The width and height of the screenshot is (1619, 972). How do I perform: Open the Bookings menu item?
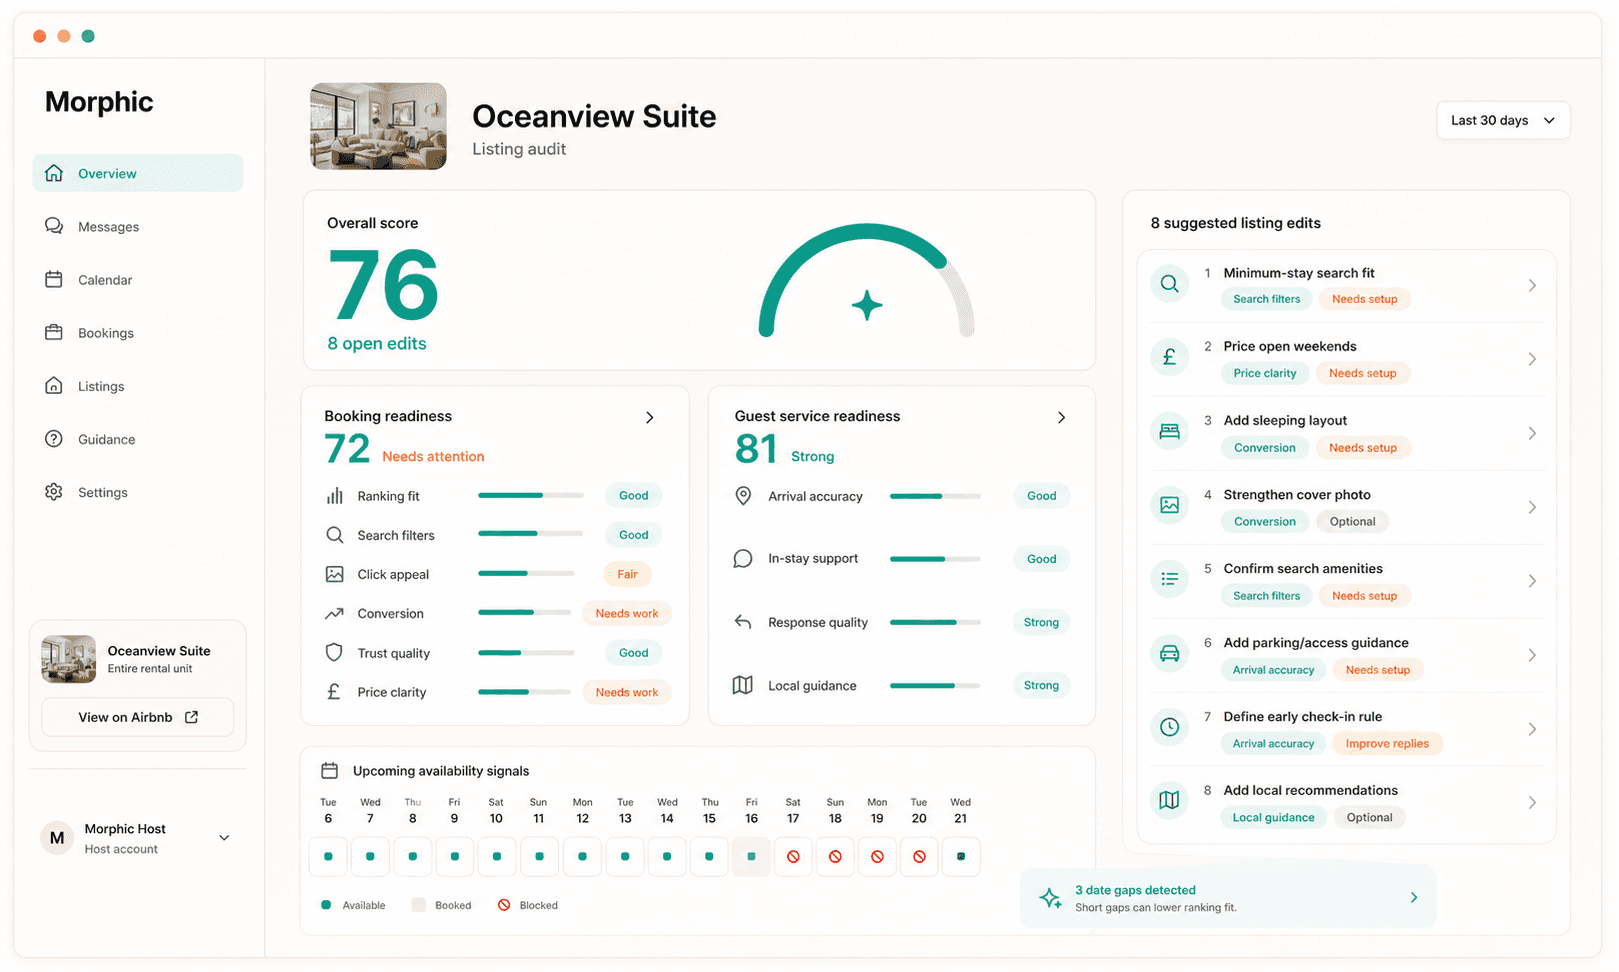pos(138,332)
